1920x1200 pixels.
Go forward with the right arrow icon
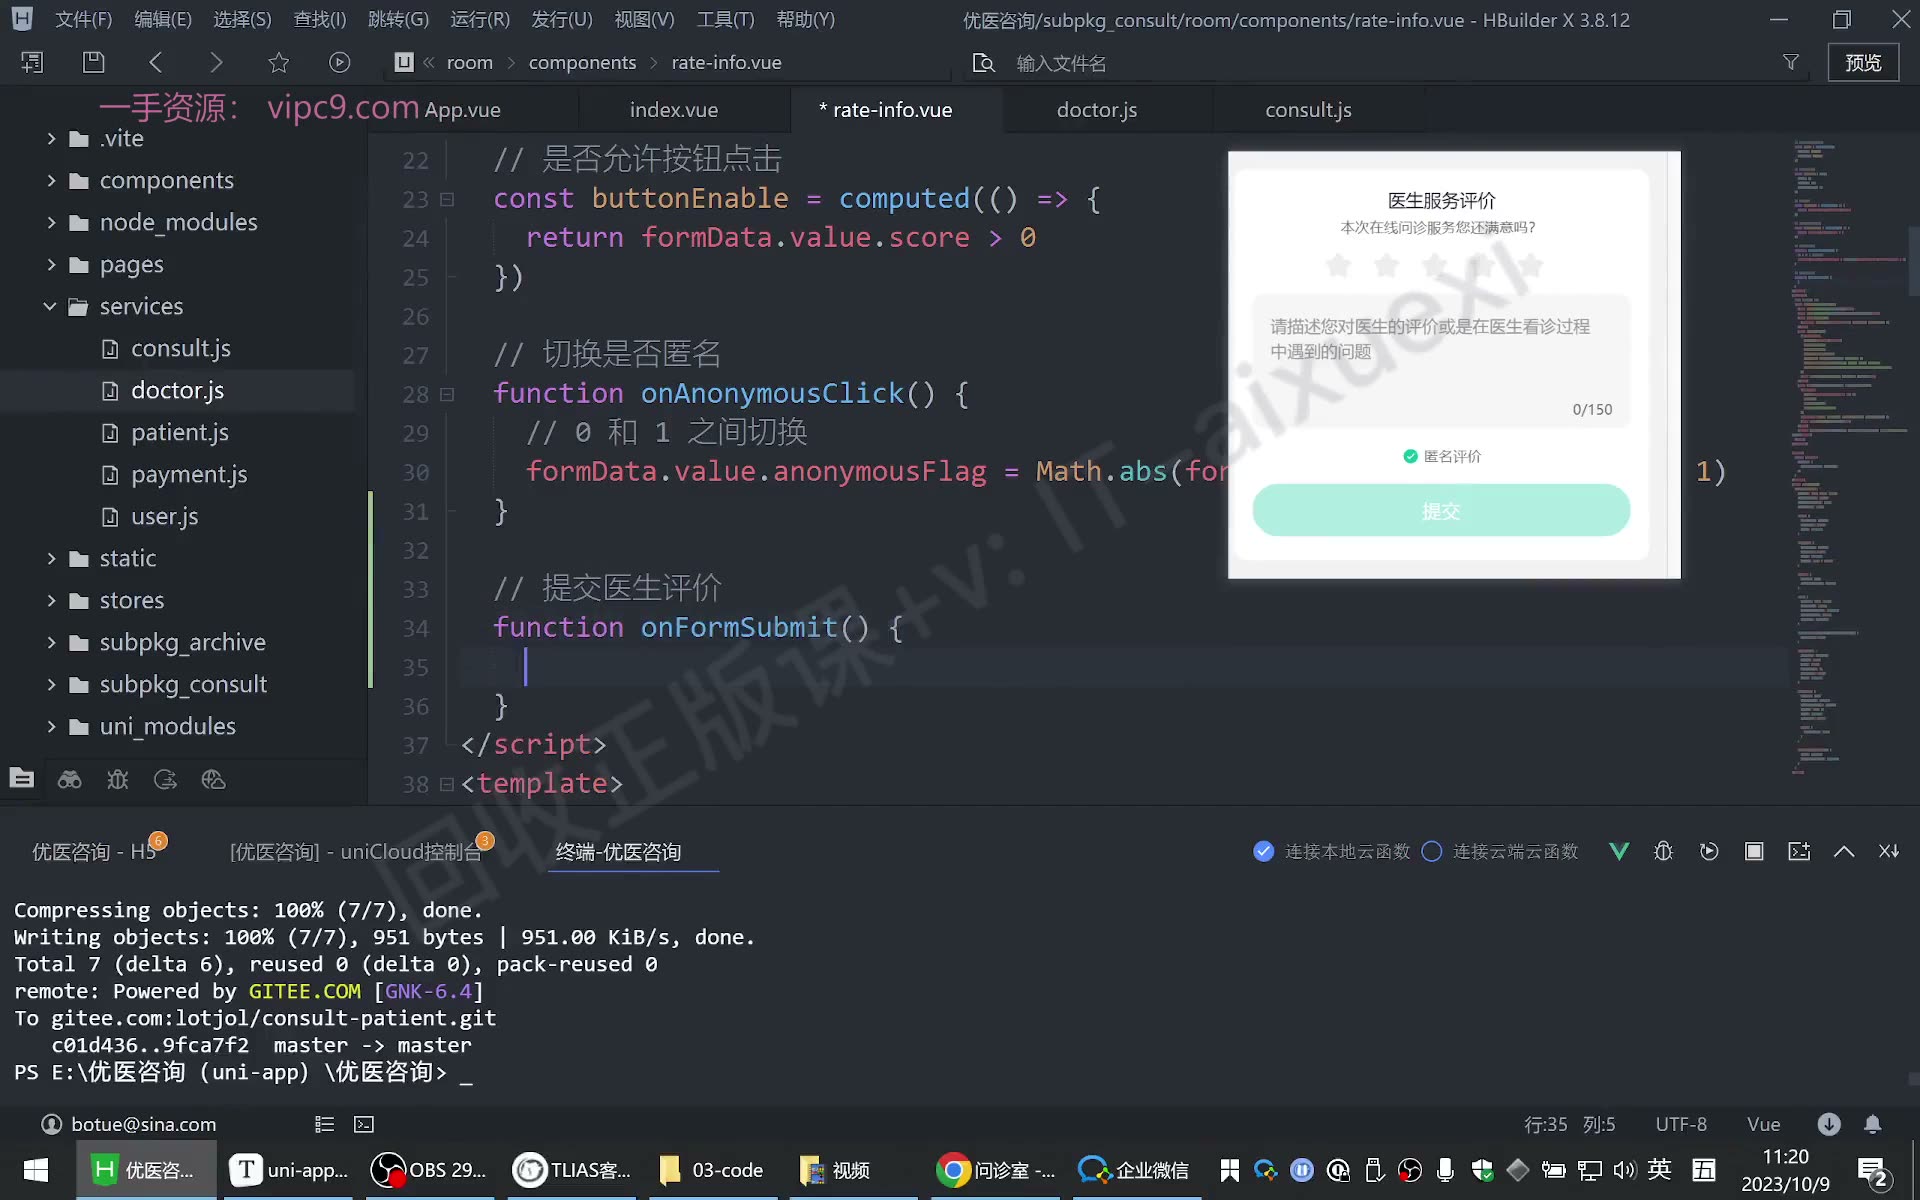tap(216, 62)
